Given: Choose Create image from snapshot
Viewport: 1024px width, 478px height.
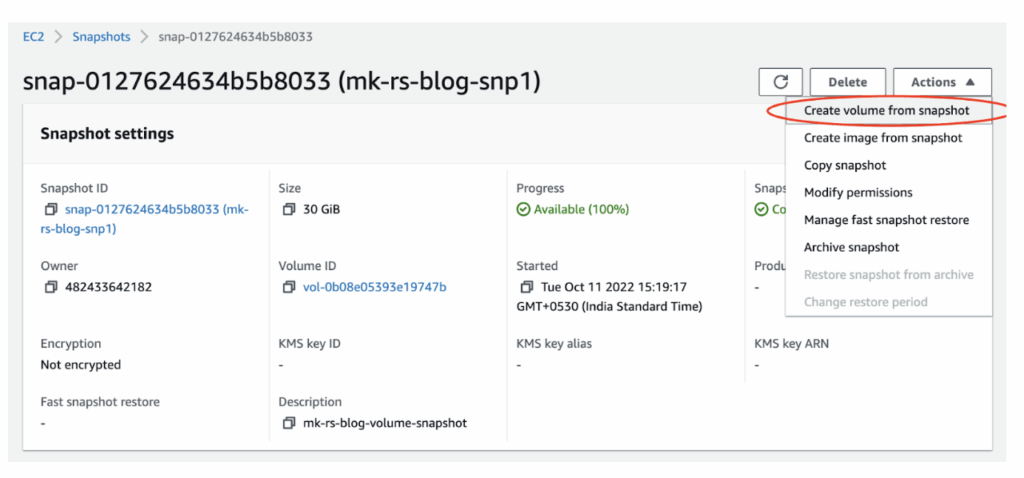Looking at the screenshot, I should point(882,138).
